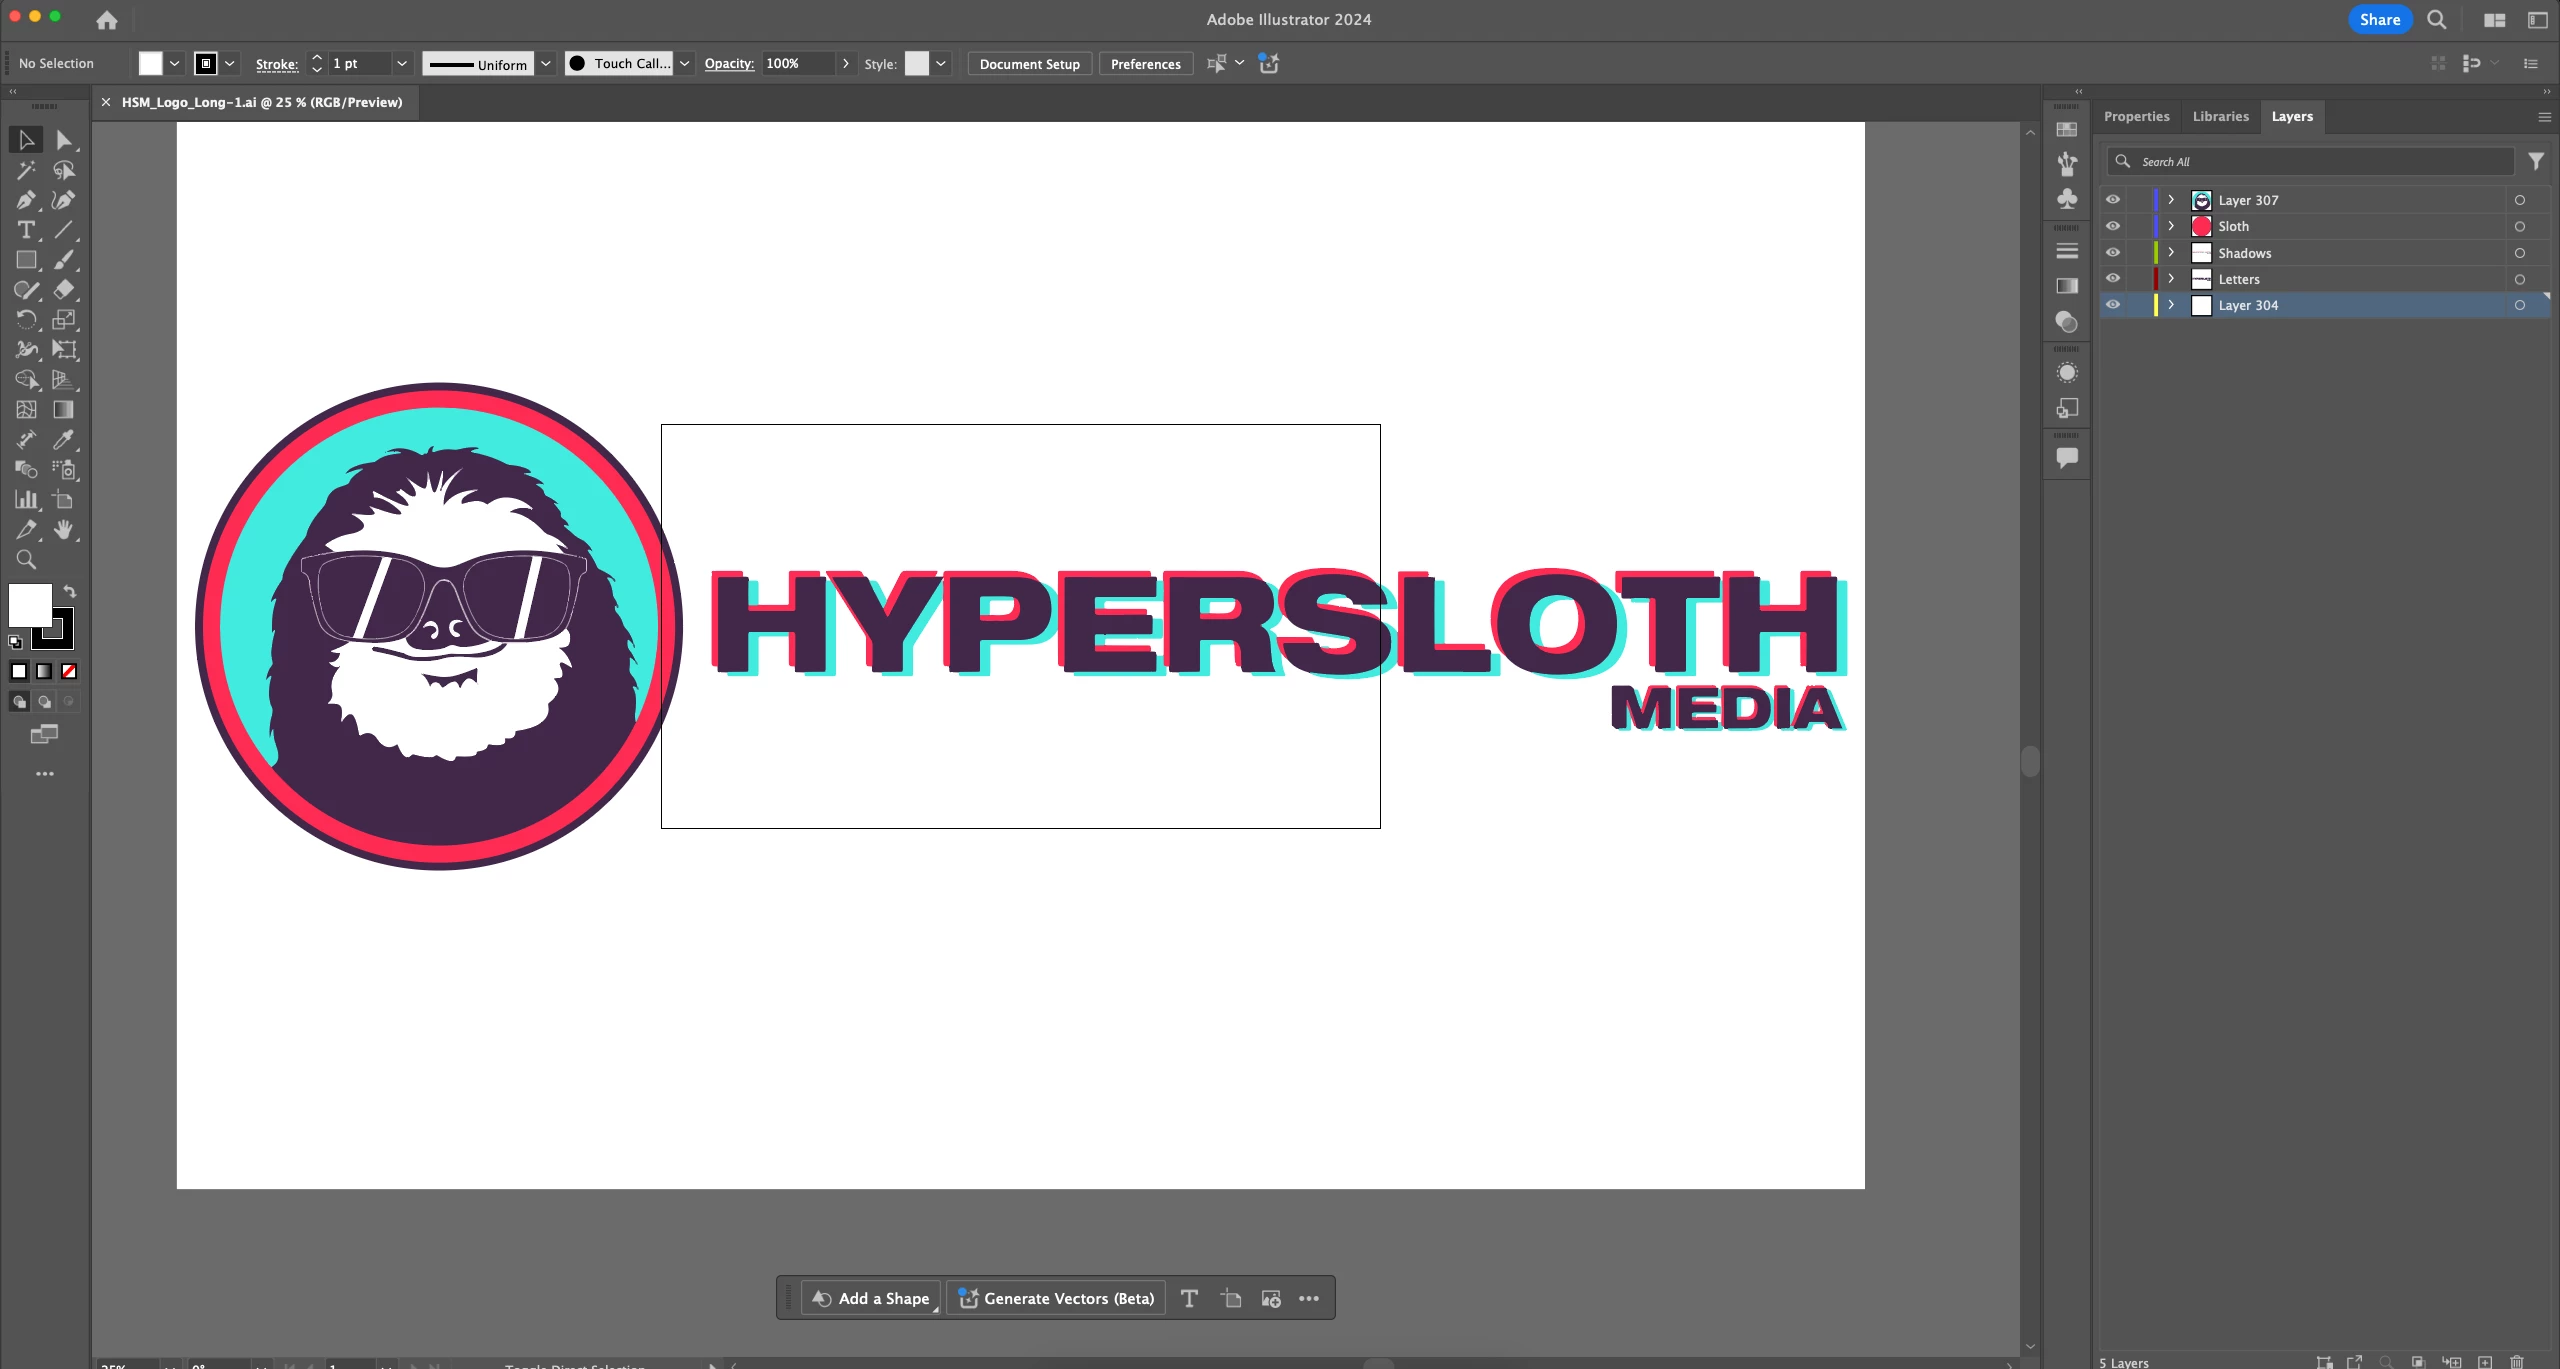
Task: Hide the Letters layer
Action: (2113, 279)
